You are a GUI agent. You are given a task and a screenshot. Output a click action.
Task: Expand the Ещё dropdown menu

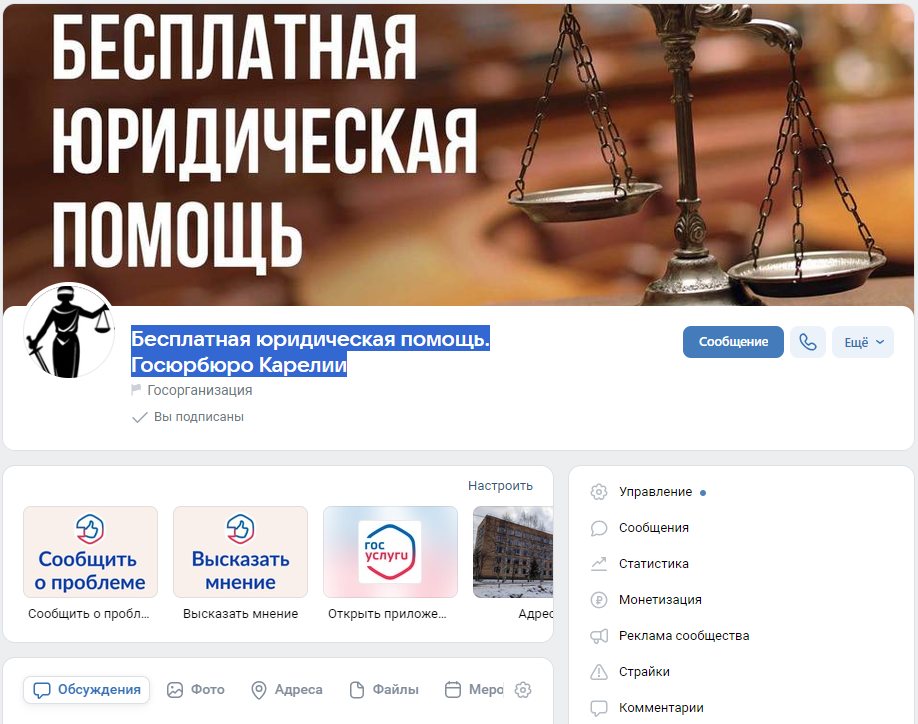[863, 342]
